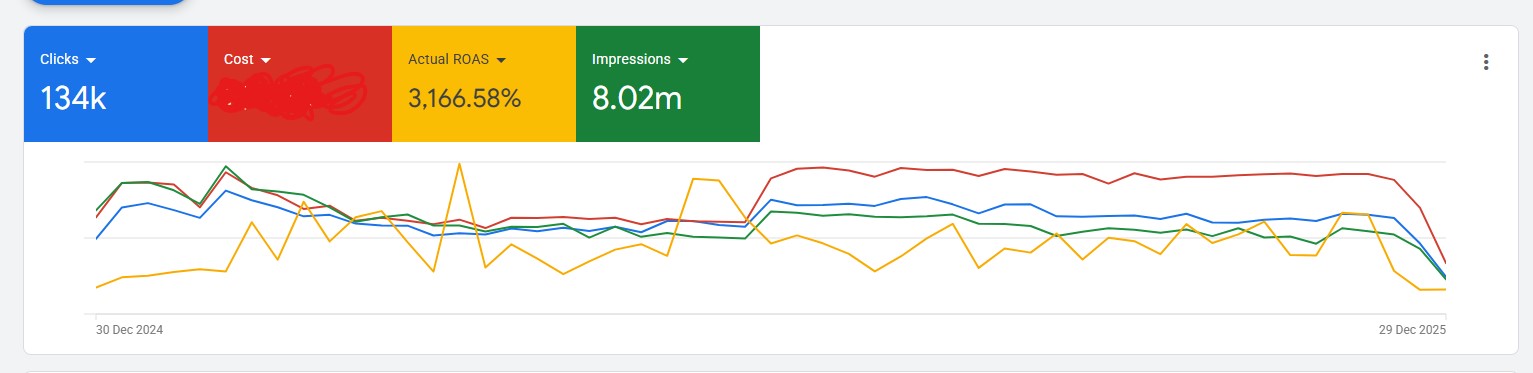The height and width of the screenshot is (373, 1533).
Task: Click the highest peak of the yellow ROAS line
Action: click(x=459, y=164)
